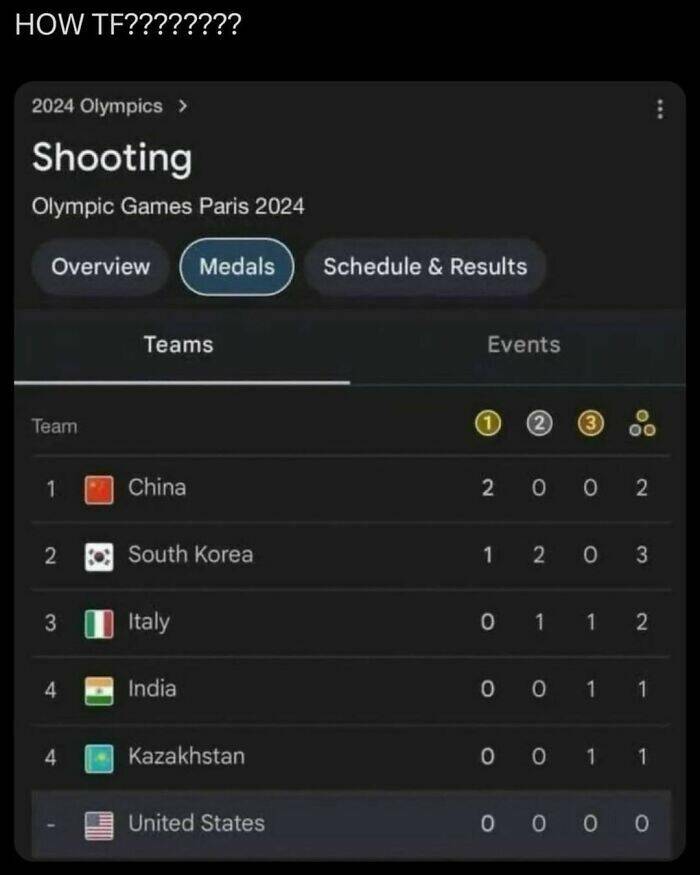Click the South Korea flag icon
700x875 pixels.
coord(99,556)
